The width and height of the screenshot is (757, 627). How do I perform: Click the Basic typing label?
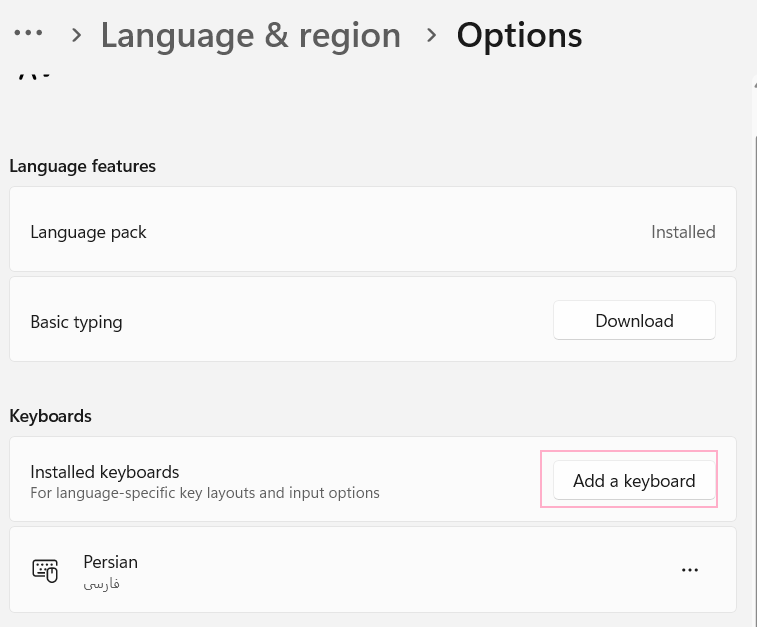click(76, 322)
